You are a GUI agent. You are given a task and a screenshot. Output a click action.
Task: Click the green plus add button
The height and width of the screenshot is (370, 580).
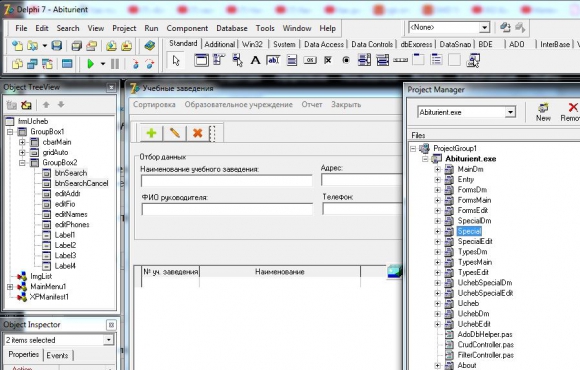point(151,133)
